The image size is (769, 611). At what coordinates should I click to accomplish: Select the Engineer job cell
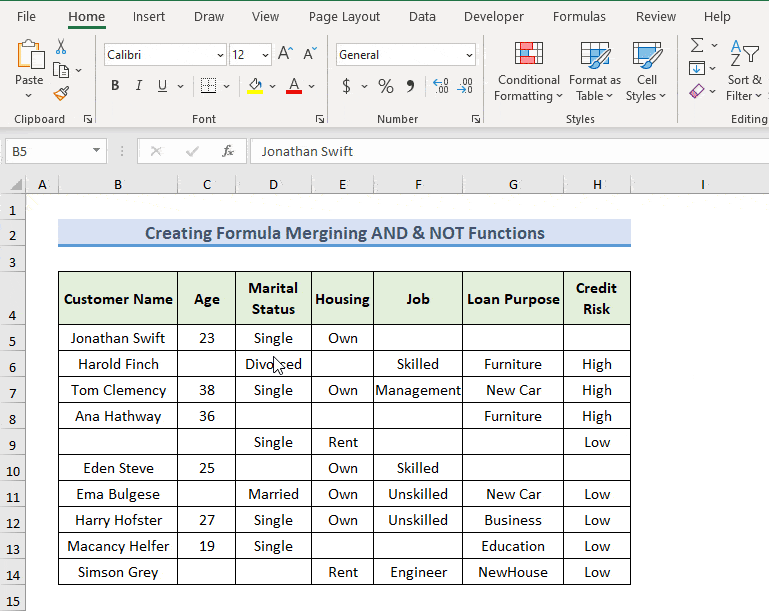coord(418,572)
